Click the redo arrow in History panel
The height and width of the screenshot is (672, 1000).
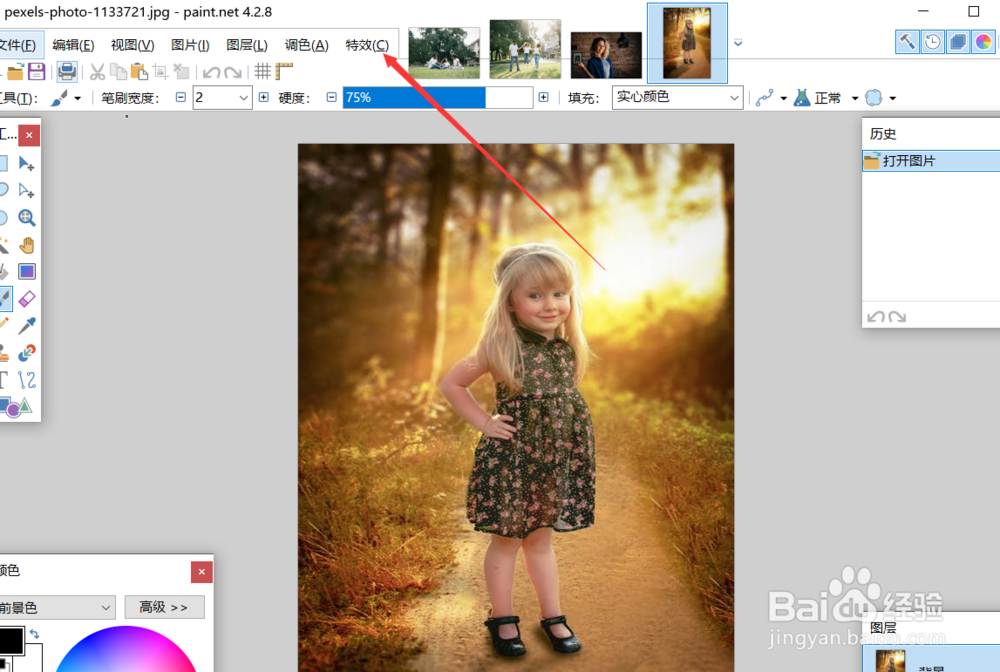coord(897,317)
